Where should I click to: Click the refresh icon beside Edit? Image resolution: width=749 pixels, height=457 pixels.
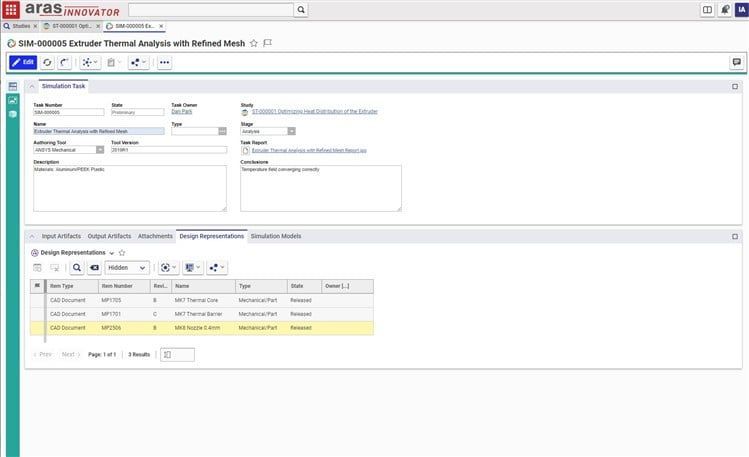tap(47, 63)
